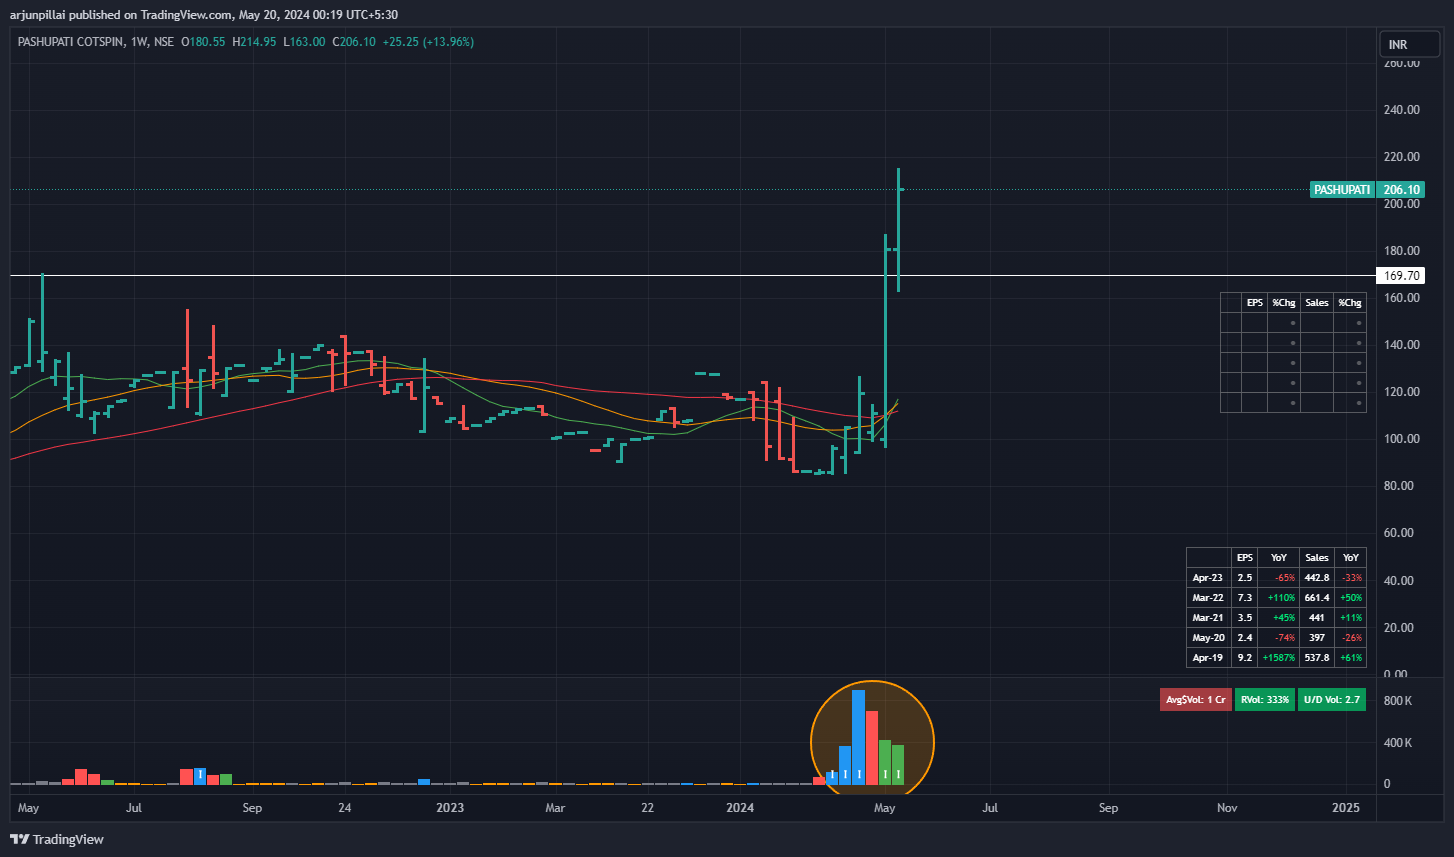
Task: Select the Apr-19 row label
Action: click(1207, 658)
